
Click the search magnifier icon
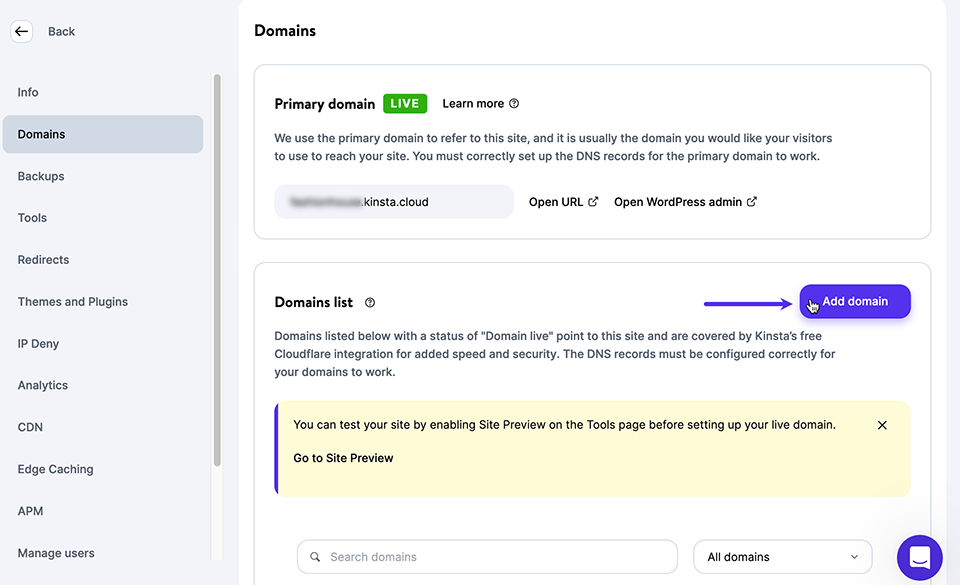click(315, 557)
